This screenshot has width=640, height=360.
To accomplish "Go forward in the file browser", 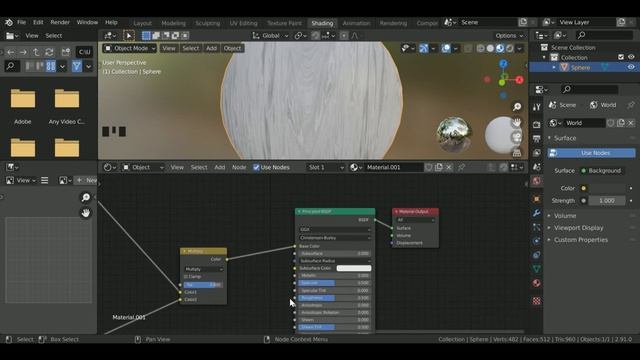I will pos(23,52).
